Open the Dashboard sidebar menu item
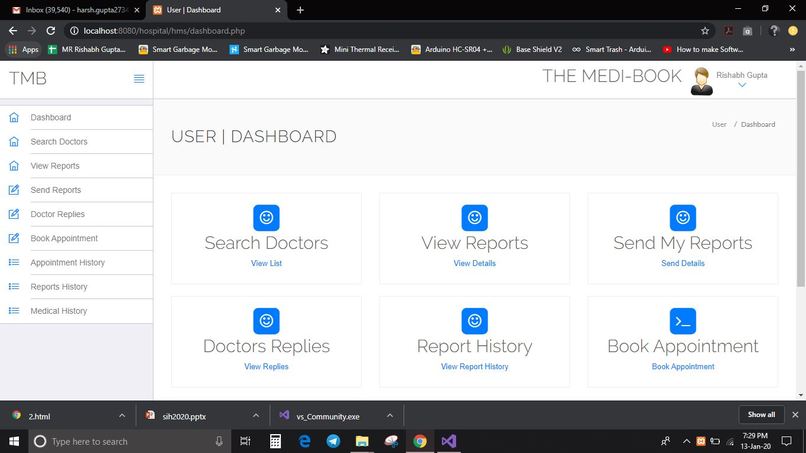806x453 pixels. coord(77,117)
